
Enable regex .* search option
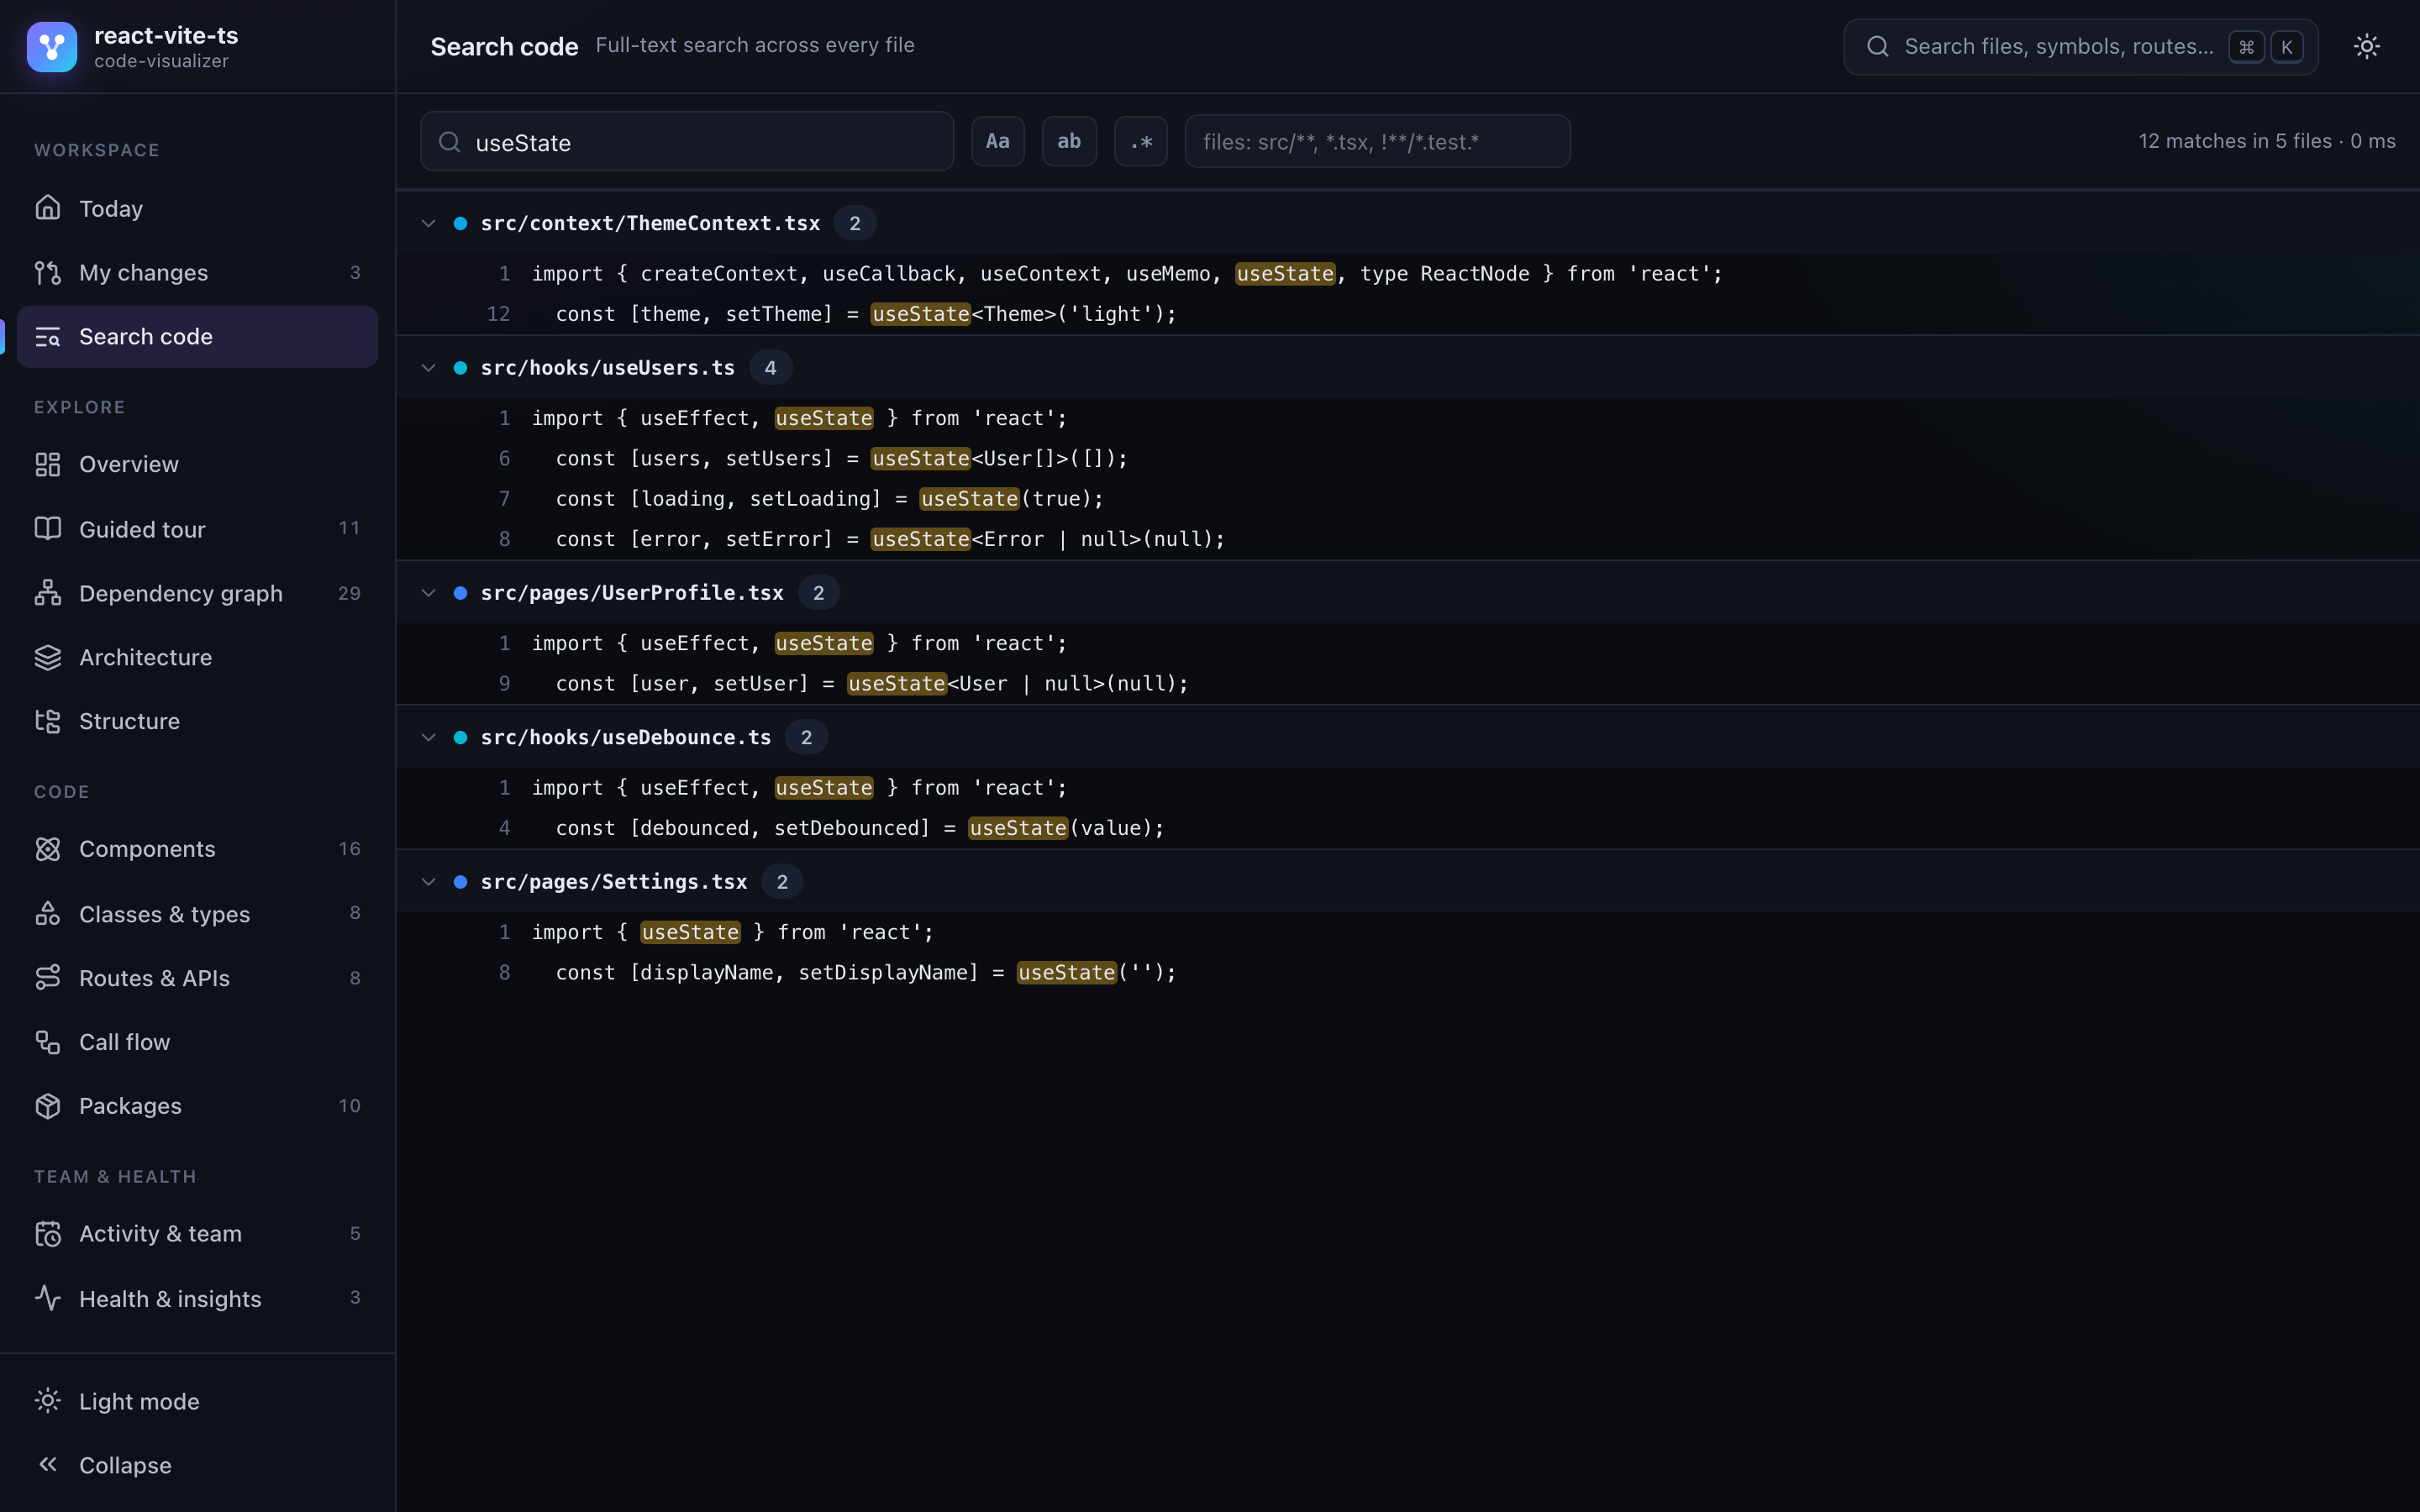(x=1141, y=141)
